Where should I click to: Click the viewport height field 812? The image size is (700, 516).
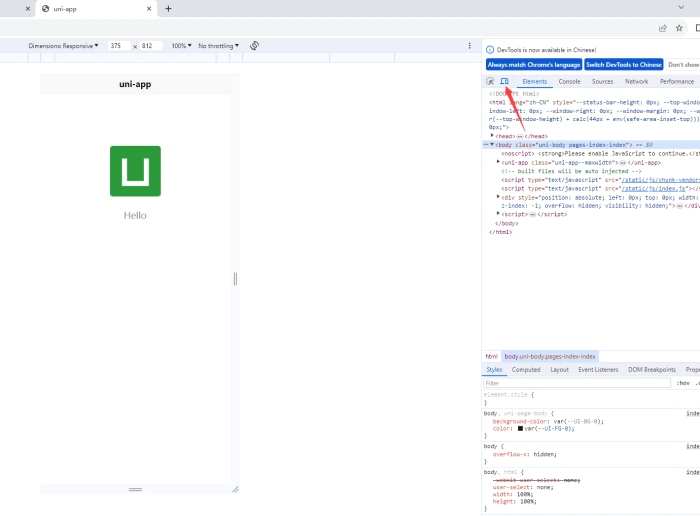point(150,46)
